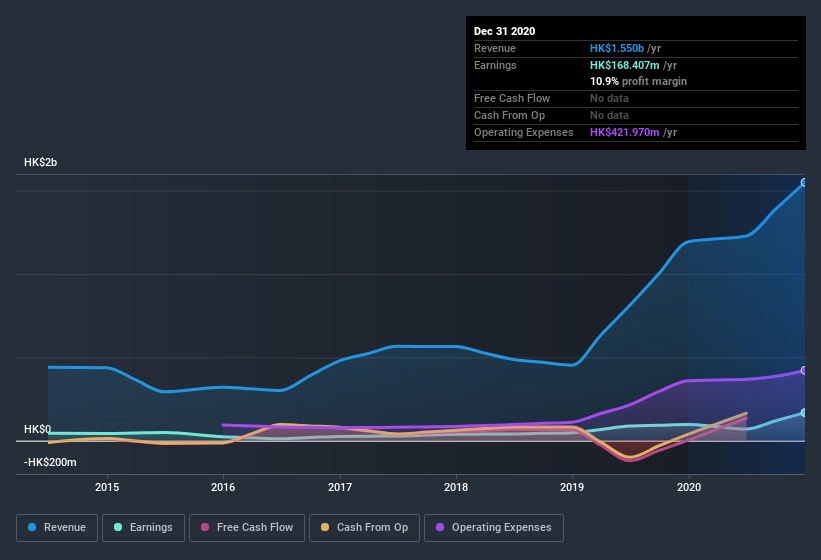Click the 2020 year label
This screenshot has height=560, width=821.
coord(688,488)
